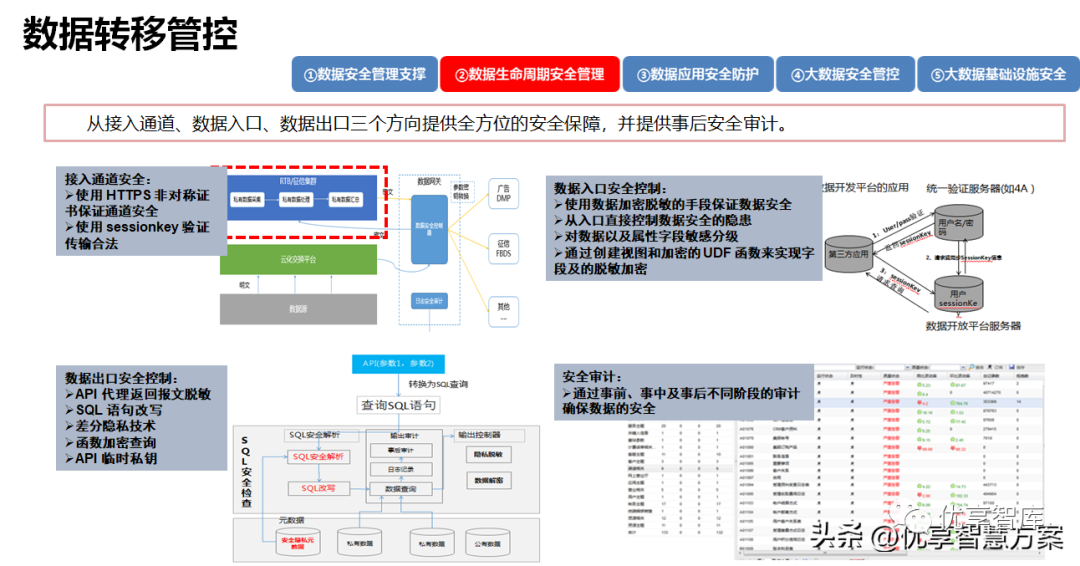Select the red-text SQL安全解析 box

pos(318,457)
